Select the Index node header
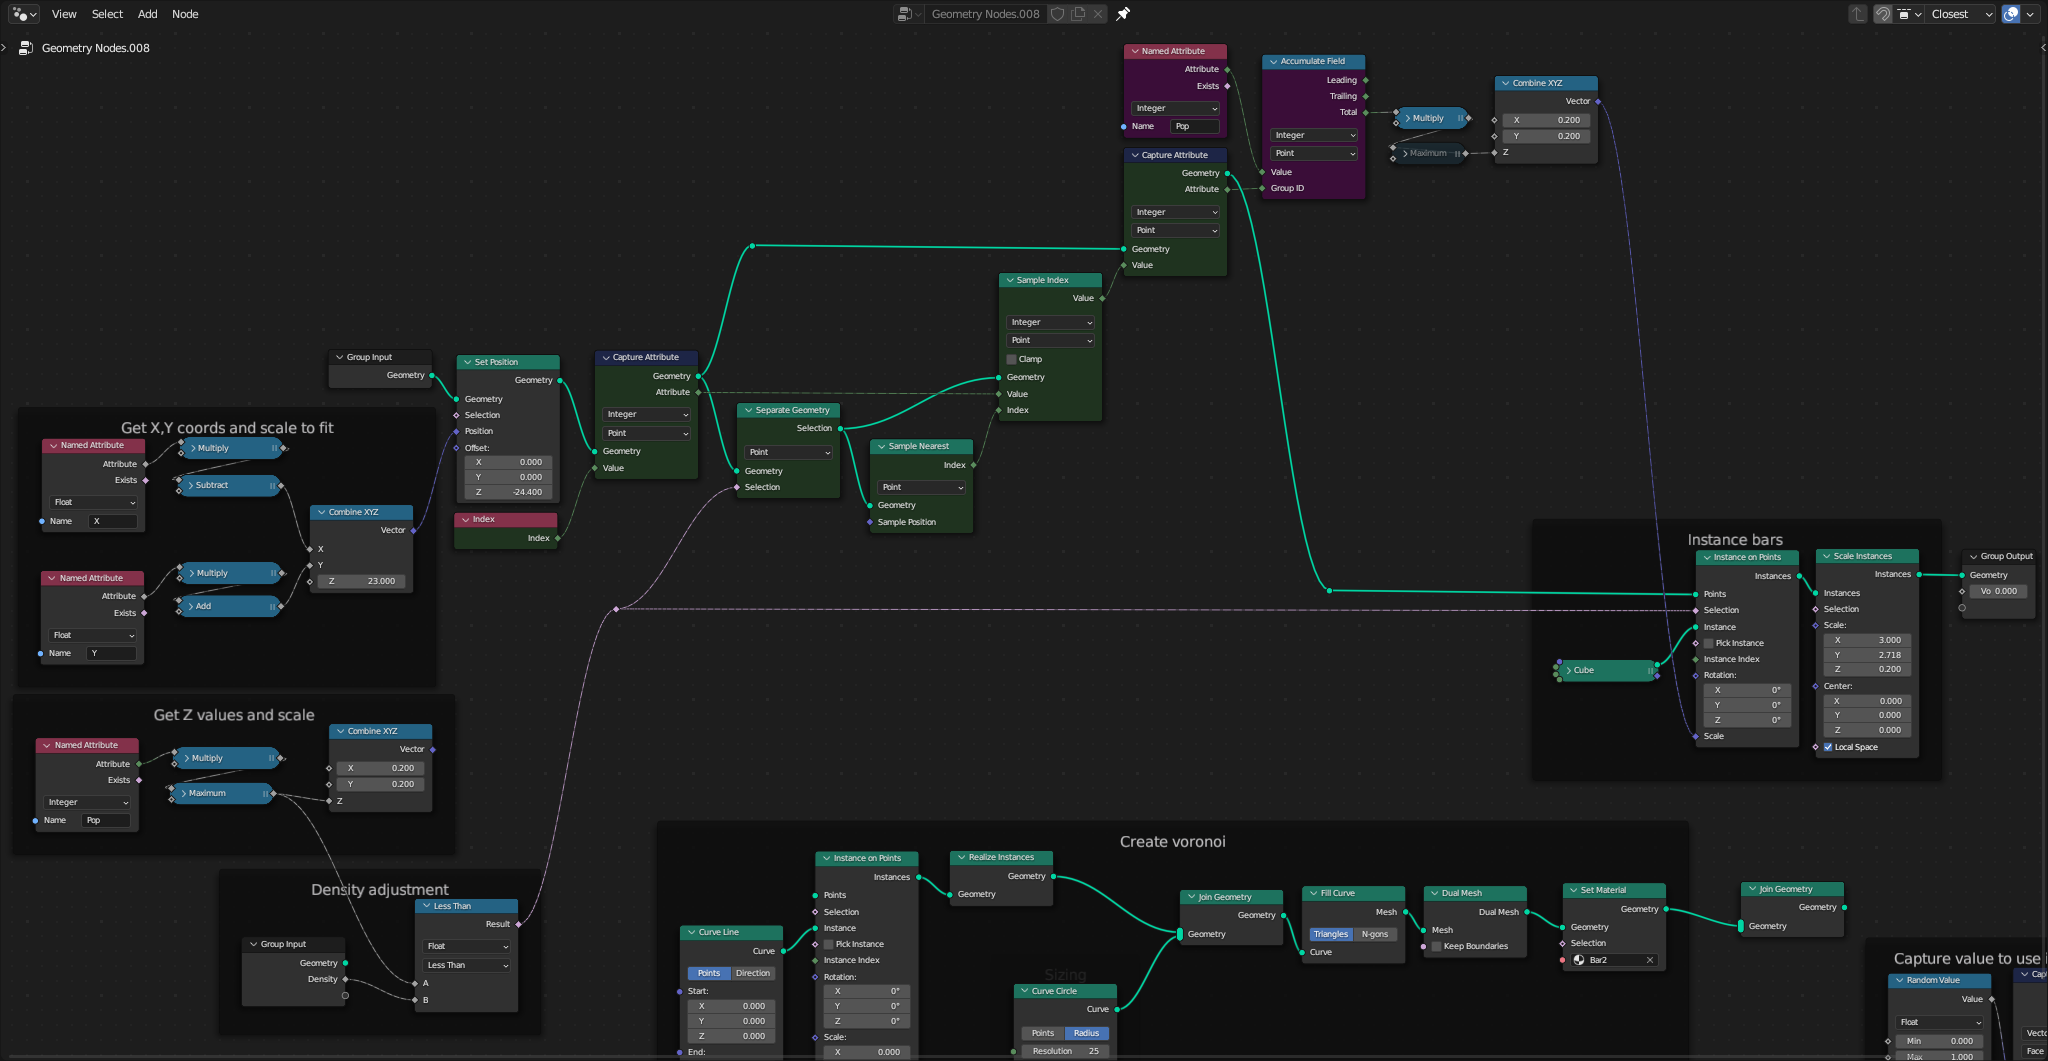Image resolution: width=2048 pixels, height=1061 pixels. click(505, 519)
